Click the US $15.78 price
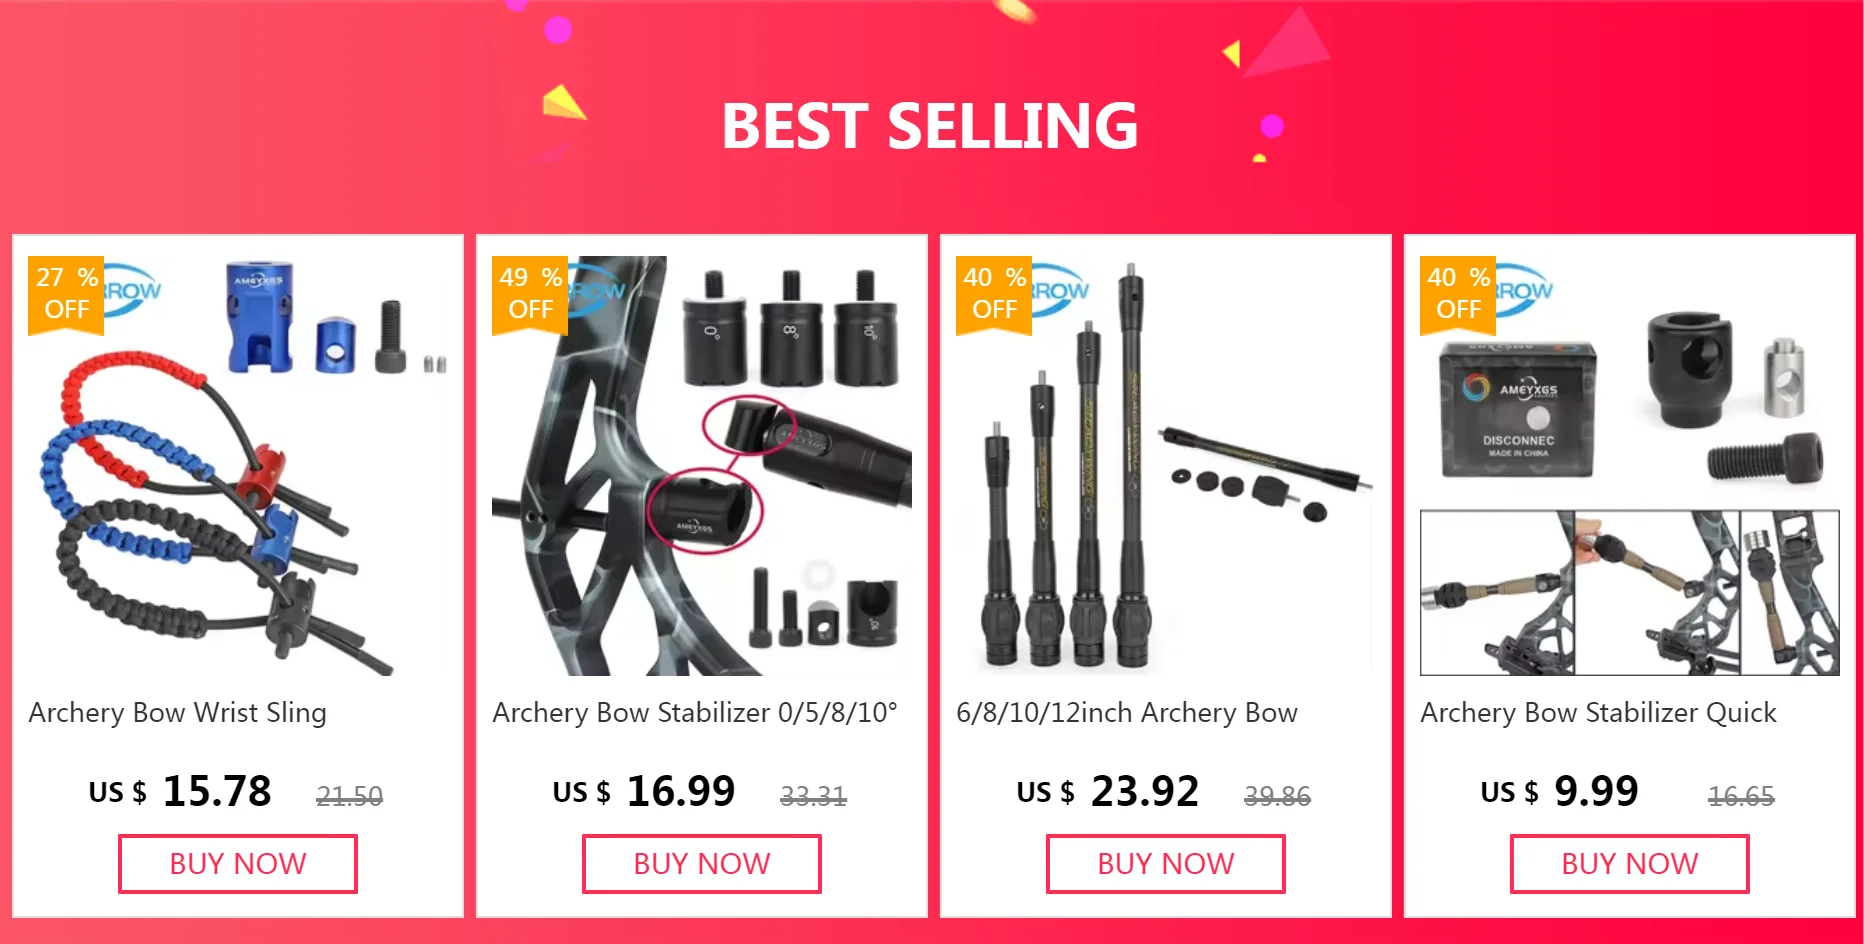 (180, 791)
